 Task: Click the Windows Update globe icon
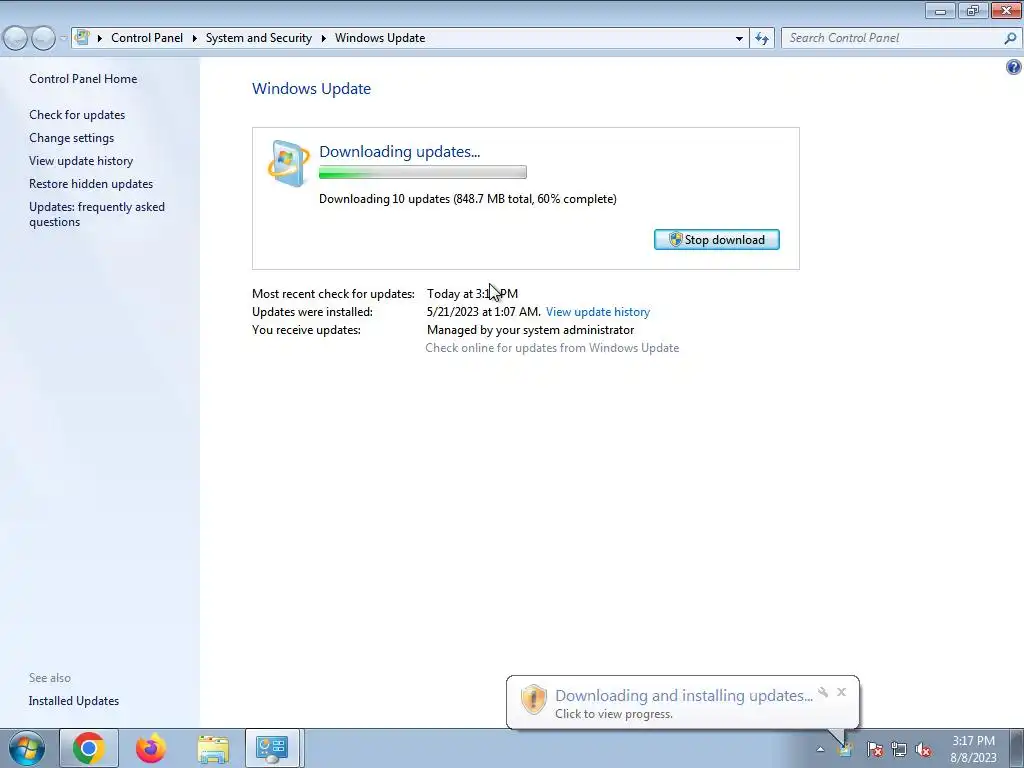click(288, 163)
